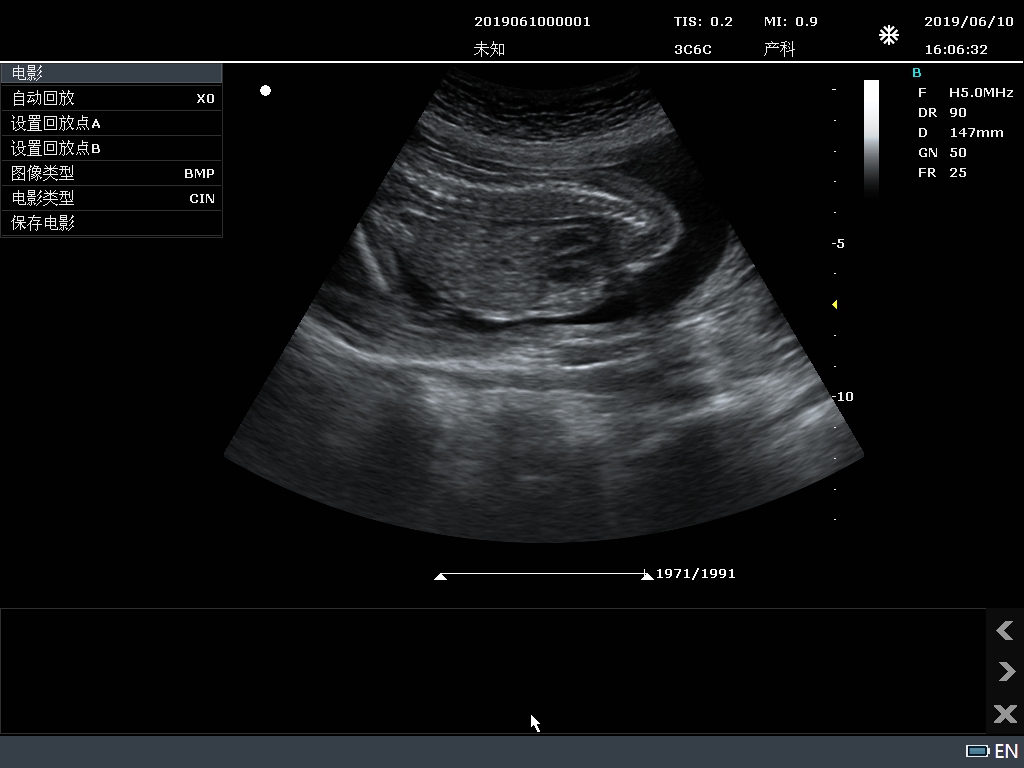Click the CIN cine type value
Viewport: 1024px width, 768px height.
(x=202, y=199)
